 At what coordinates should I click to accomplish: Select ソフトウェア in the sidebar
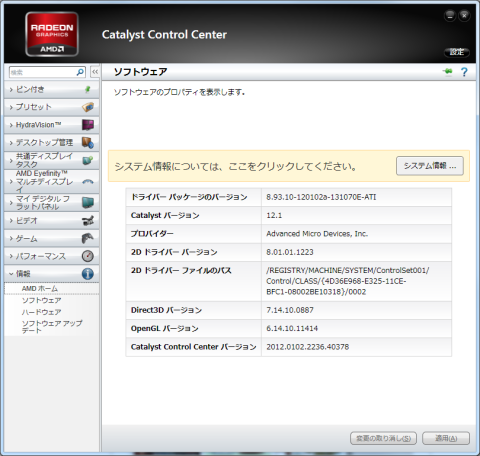click(x=41, y=300)
